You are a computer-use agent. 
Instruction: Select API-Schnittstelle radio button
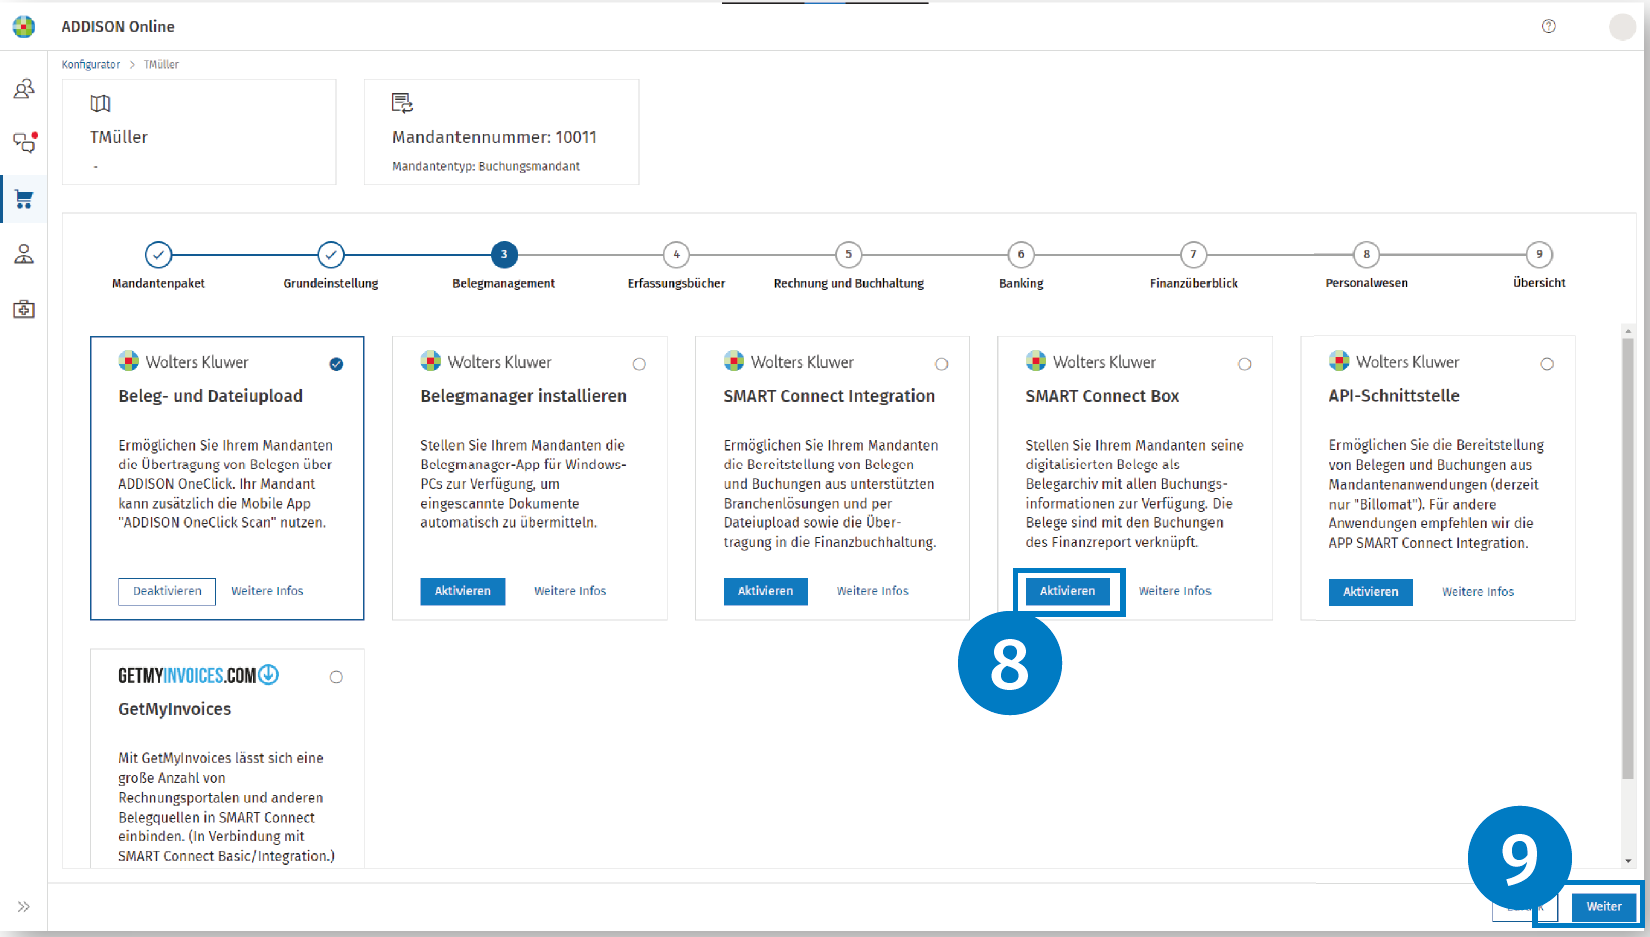[1547, 364]
